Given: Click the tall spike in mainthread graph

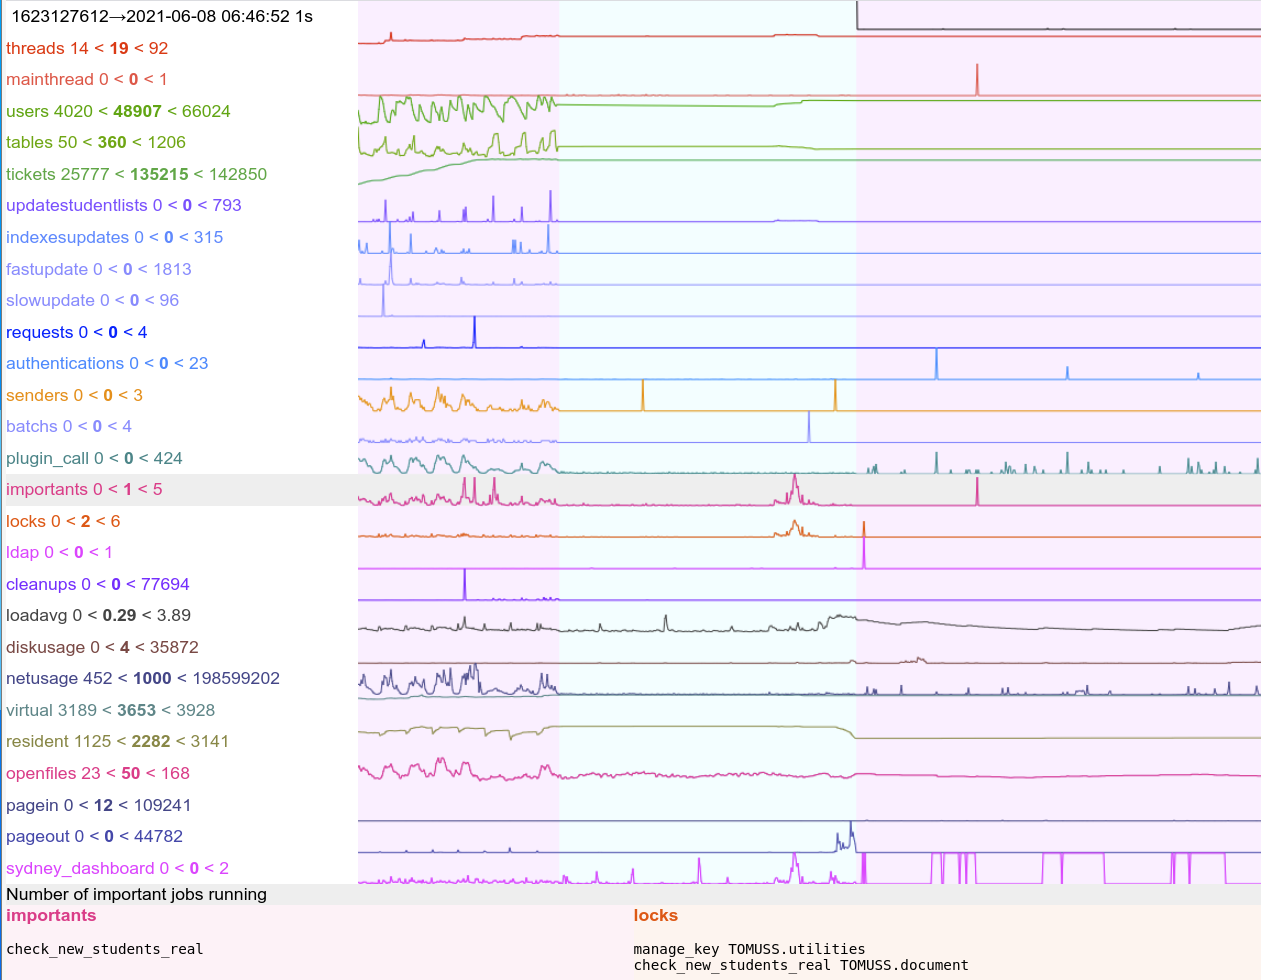Looking at the screenshot, I should [977, 80].
